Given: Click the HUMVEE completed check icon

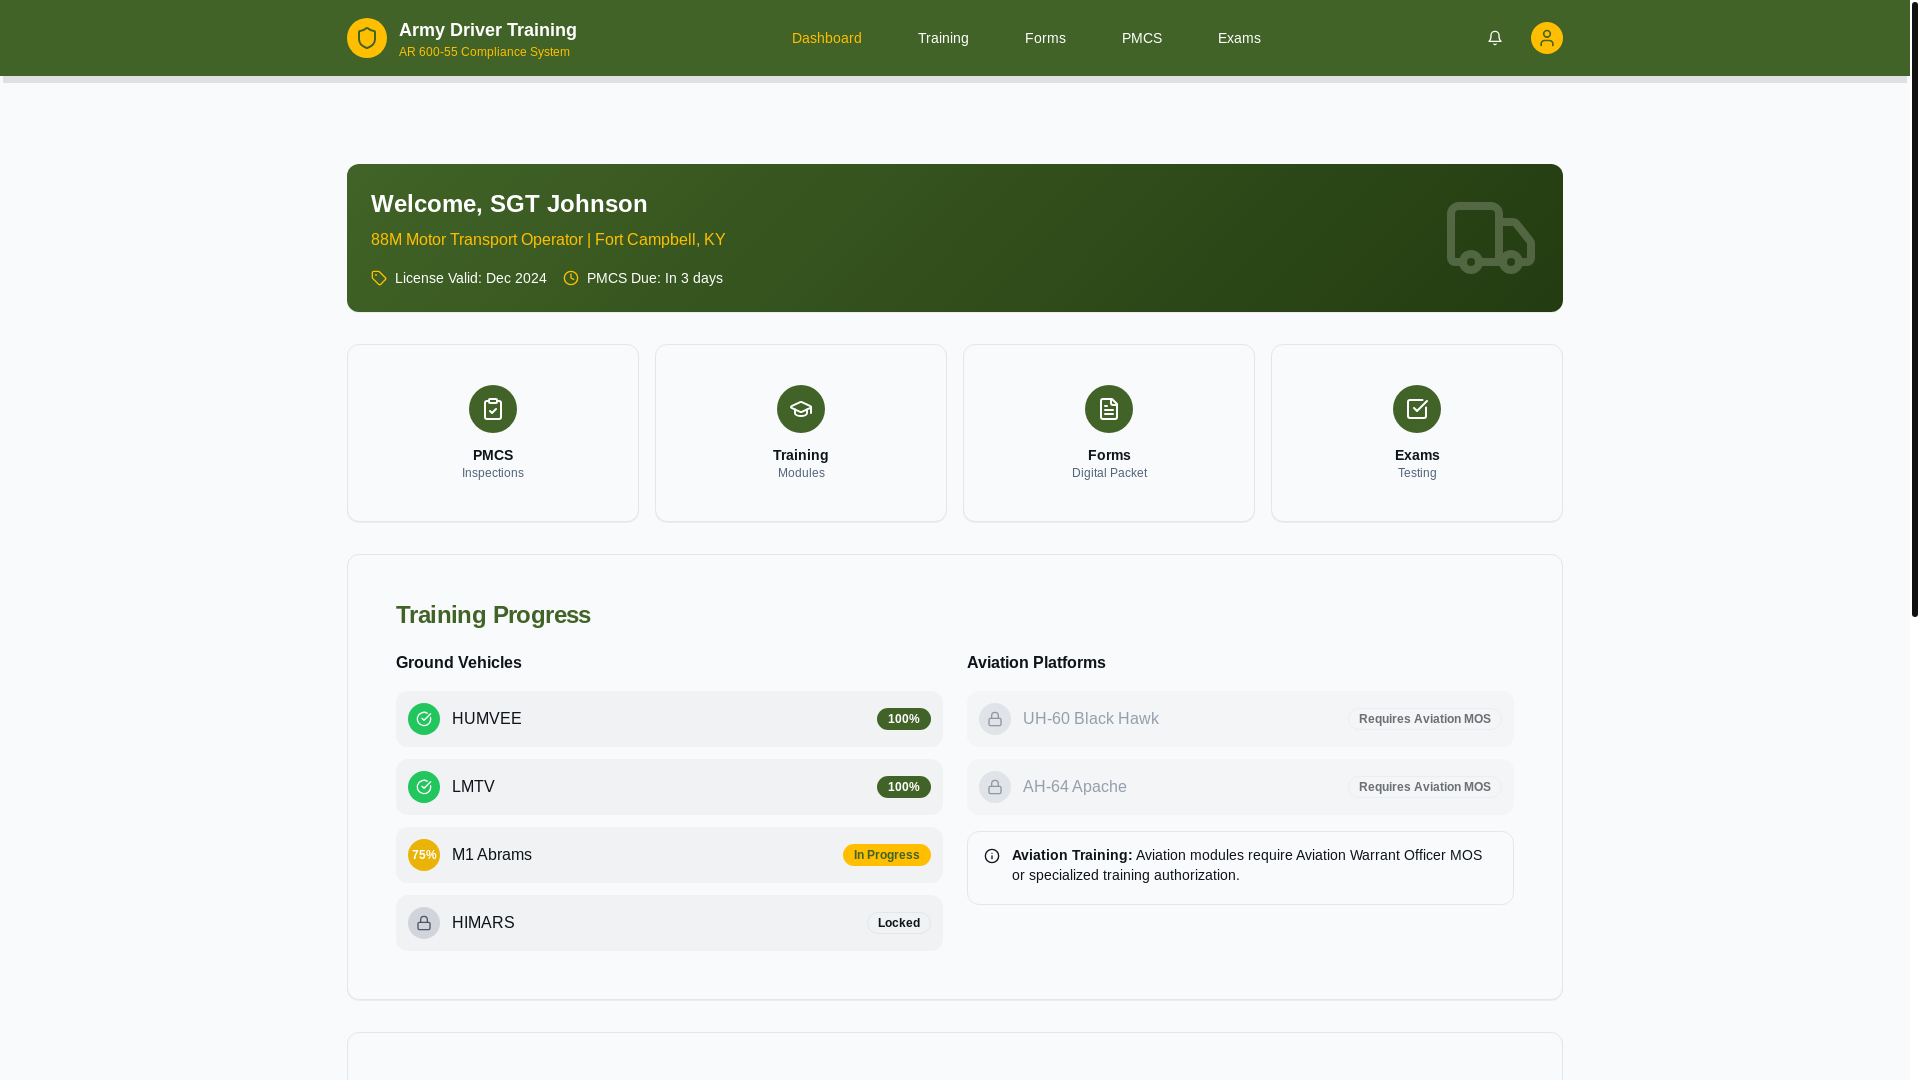Looking at the screenshot, I should coord(424,719).
